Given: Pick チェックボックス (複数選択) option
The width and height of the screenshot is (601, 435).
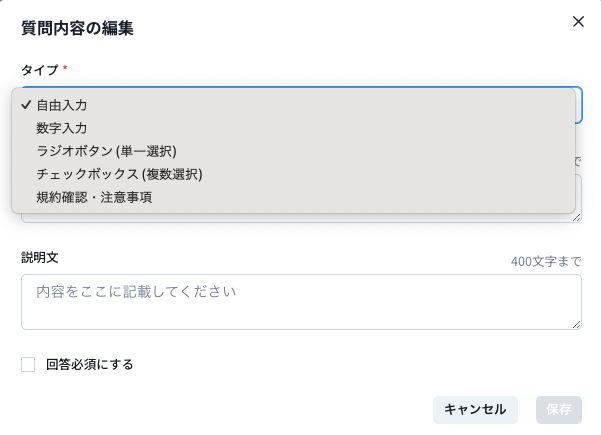Looking at the screenshot, I should [119, 174].
